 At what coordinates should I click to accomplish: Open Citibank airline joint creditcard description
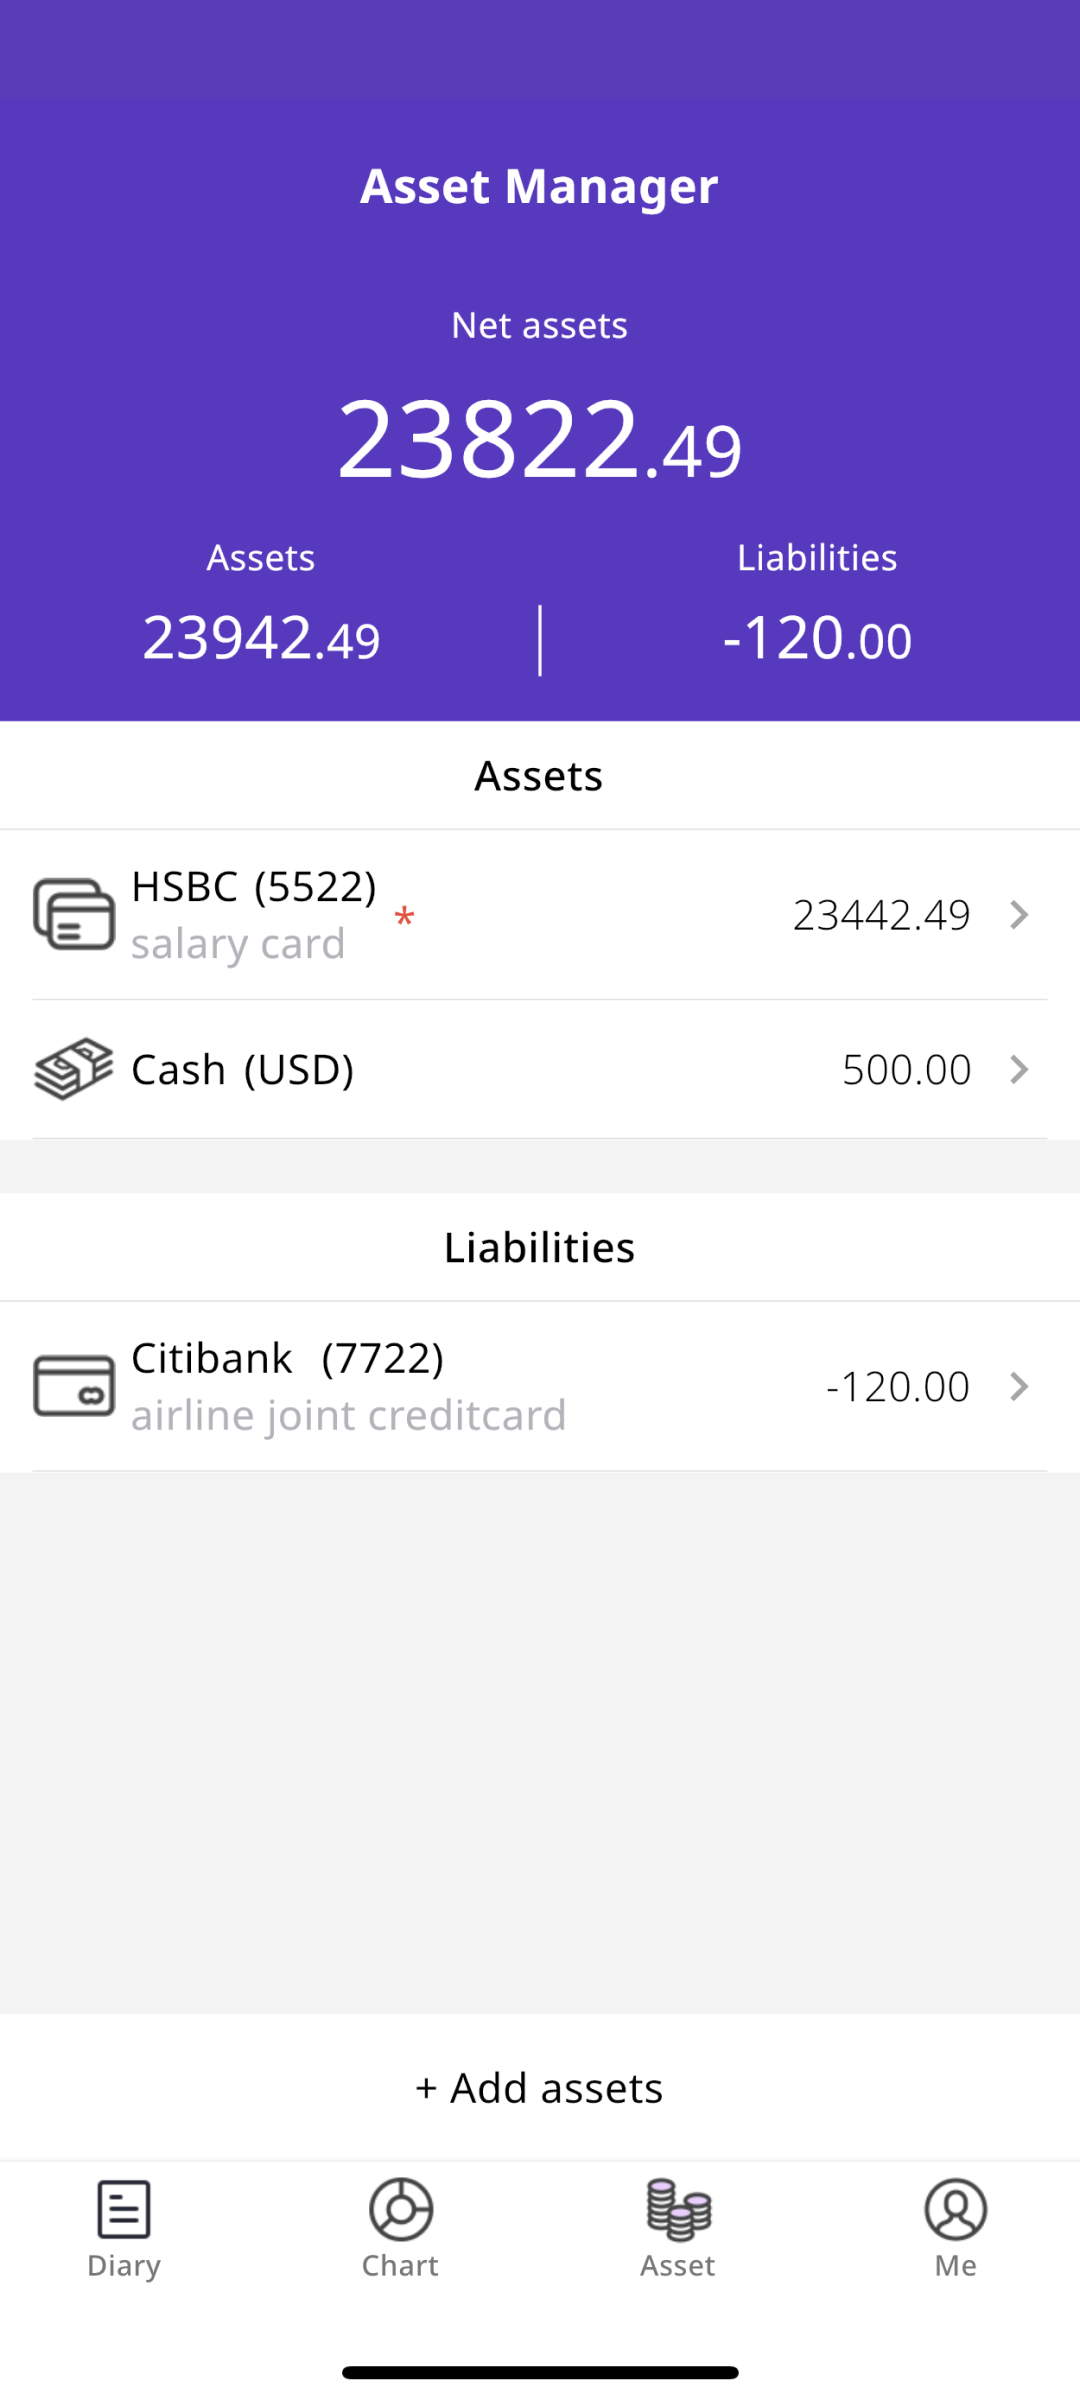[348, 1416]
